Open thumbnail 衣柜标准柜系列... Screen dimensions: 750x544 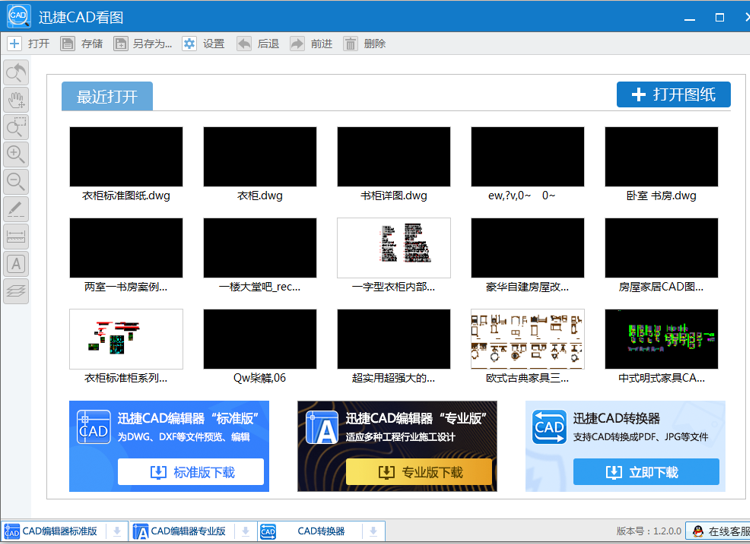126,339
